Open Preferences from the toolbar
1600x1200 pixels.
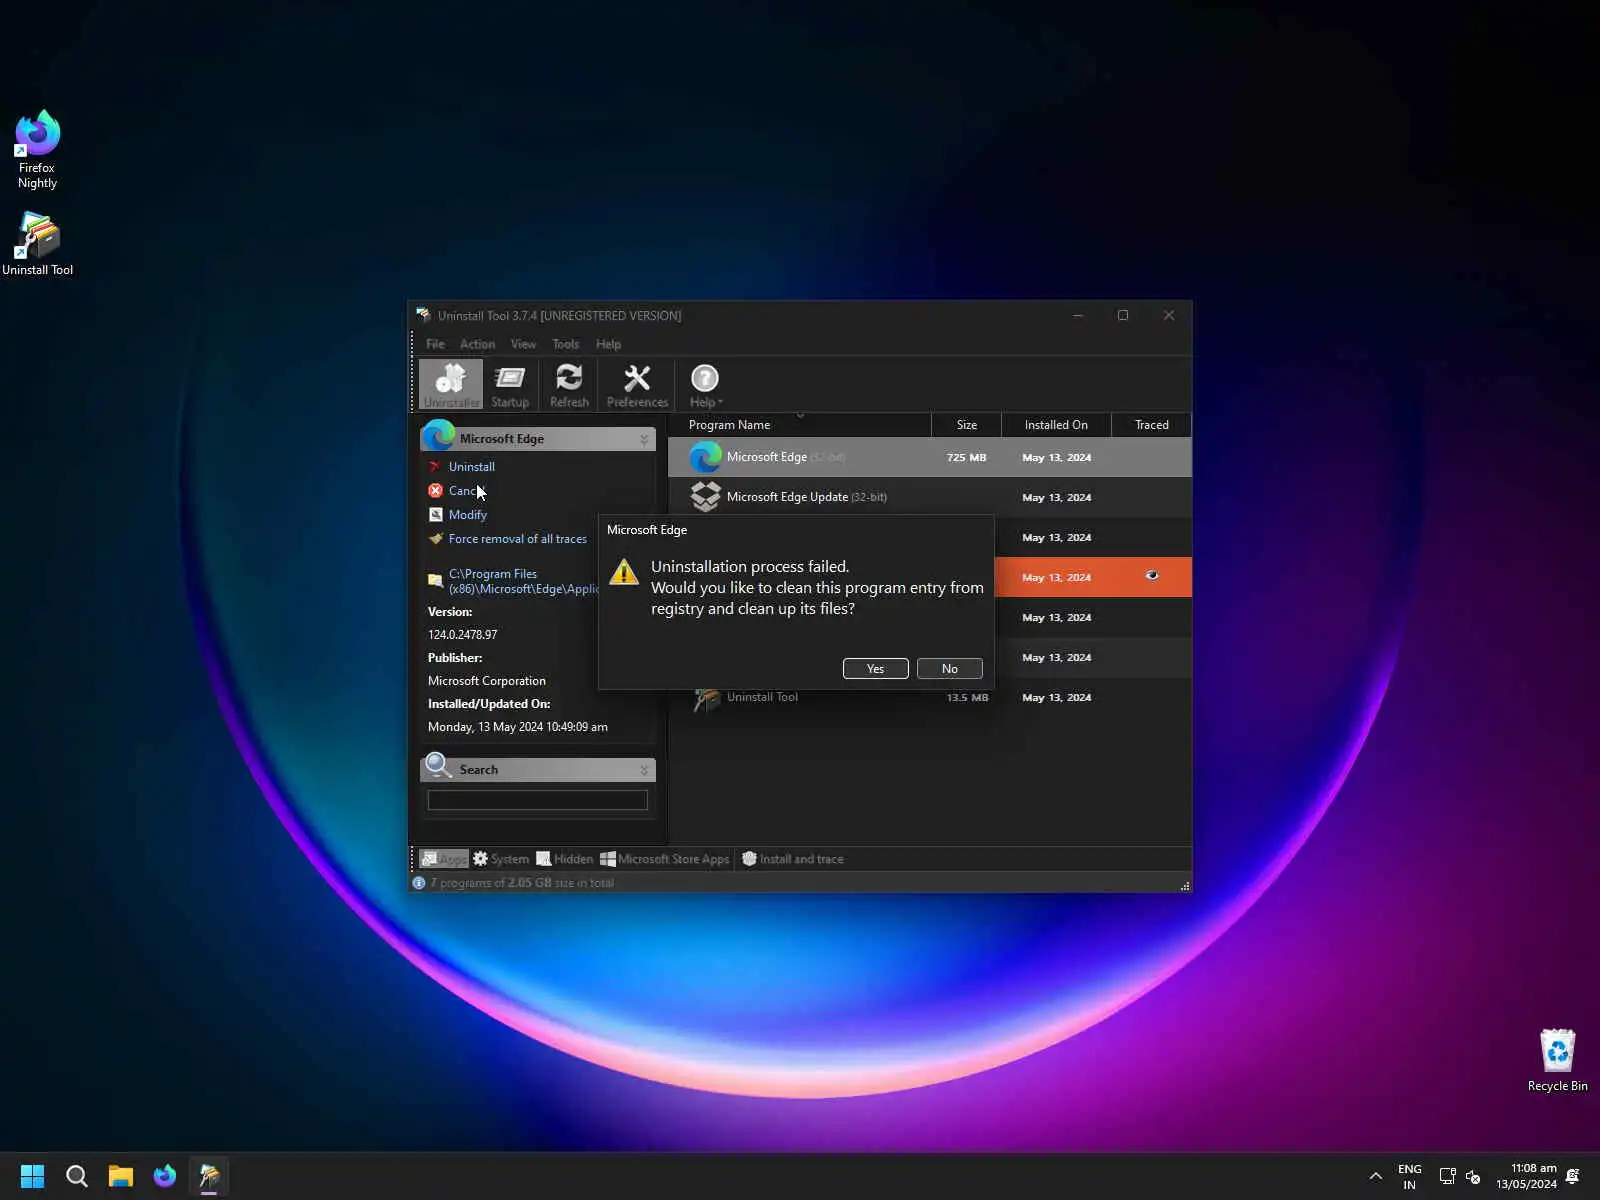637,385
